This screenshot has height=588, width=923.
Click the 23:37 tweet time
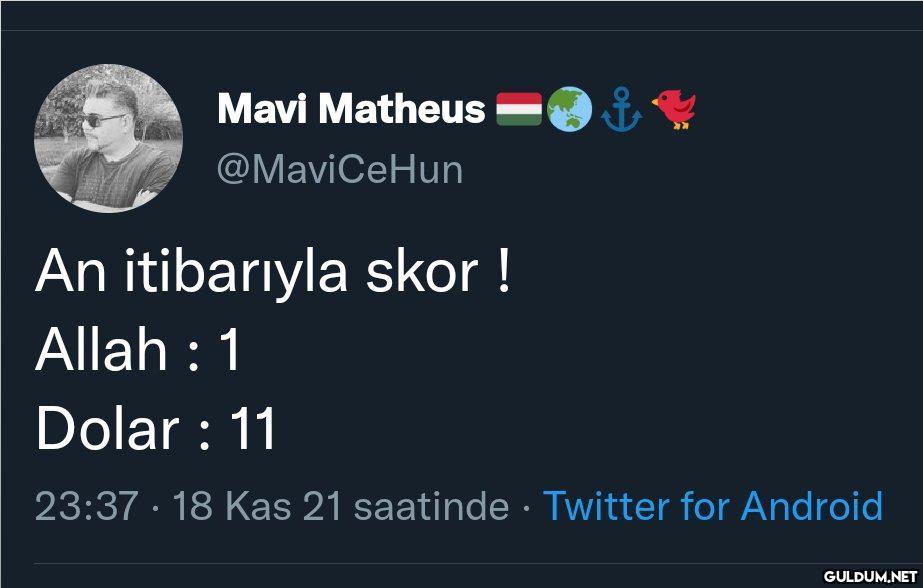point(86,506)
